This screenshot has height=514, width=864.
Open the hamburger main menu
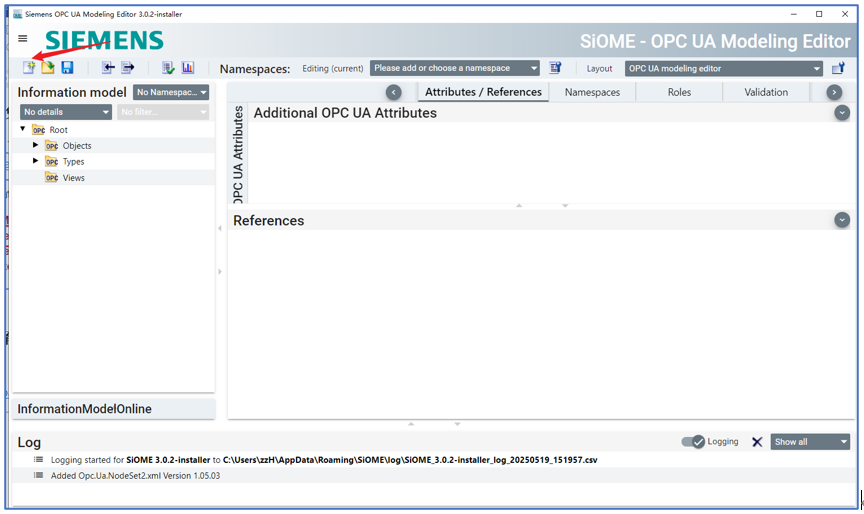[x=23, y=38]
